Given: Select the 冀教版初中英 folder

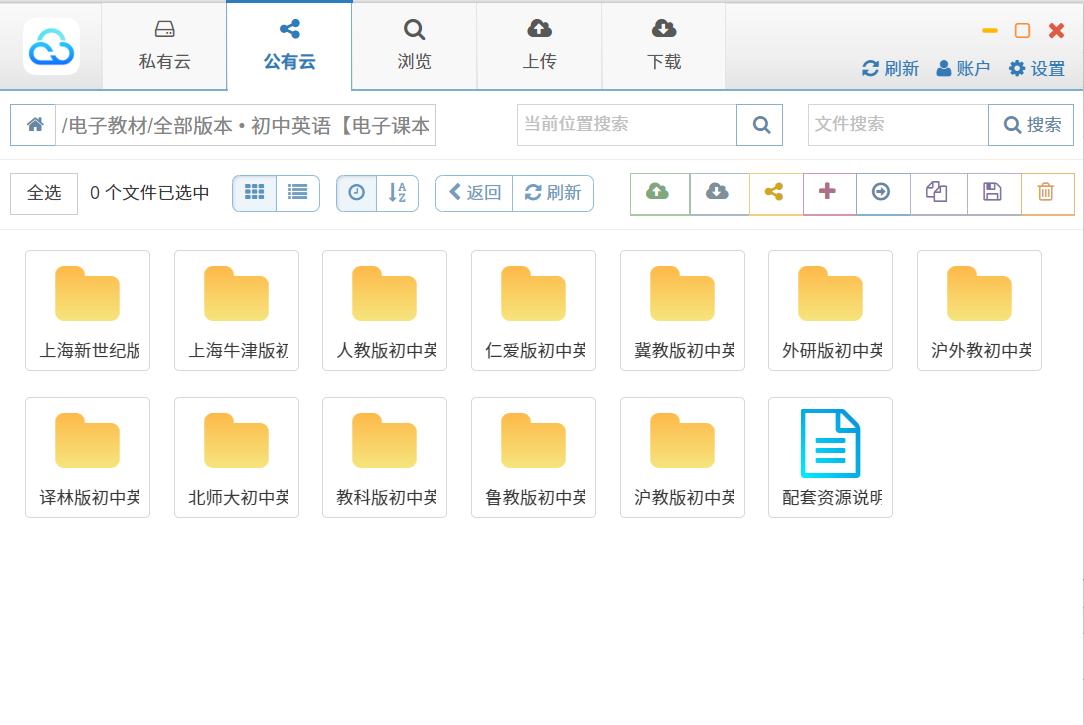Looking at the screenshot, I should 682,310.
